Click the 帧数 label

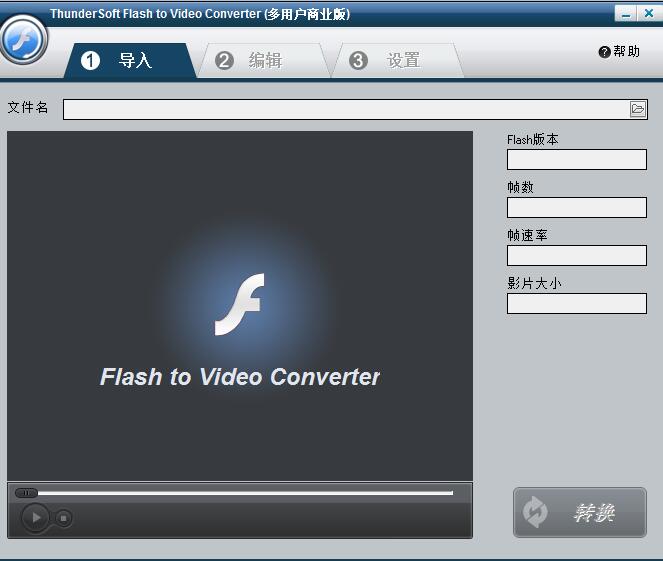(x=521, y=187)
